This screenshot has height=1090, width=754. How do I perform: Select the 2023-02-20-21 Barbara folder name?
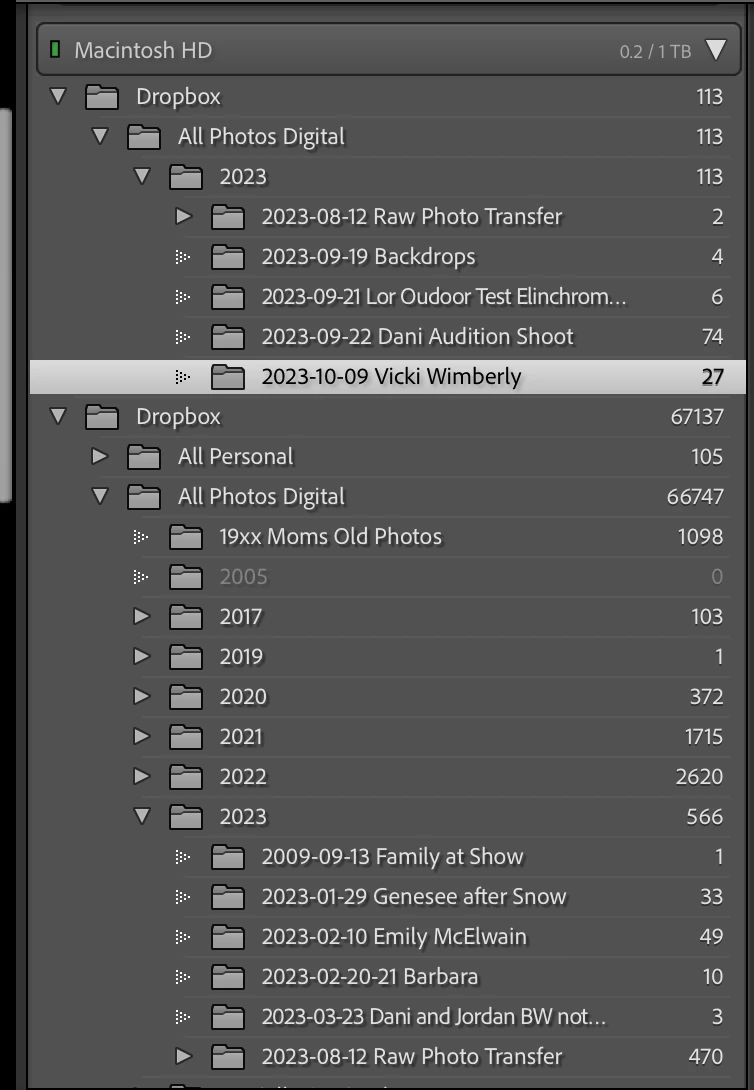[370, 977]
